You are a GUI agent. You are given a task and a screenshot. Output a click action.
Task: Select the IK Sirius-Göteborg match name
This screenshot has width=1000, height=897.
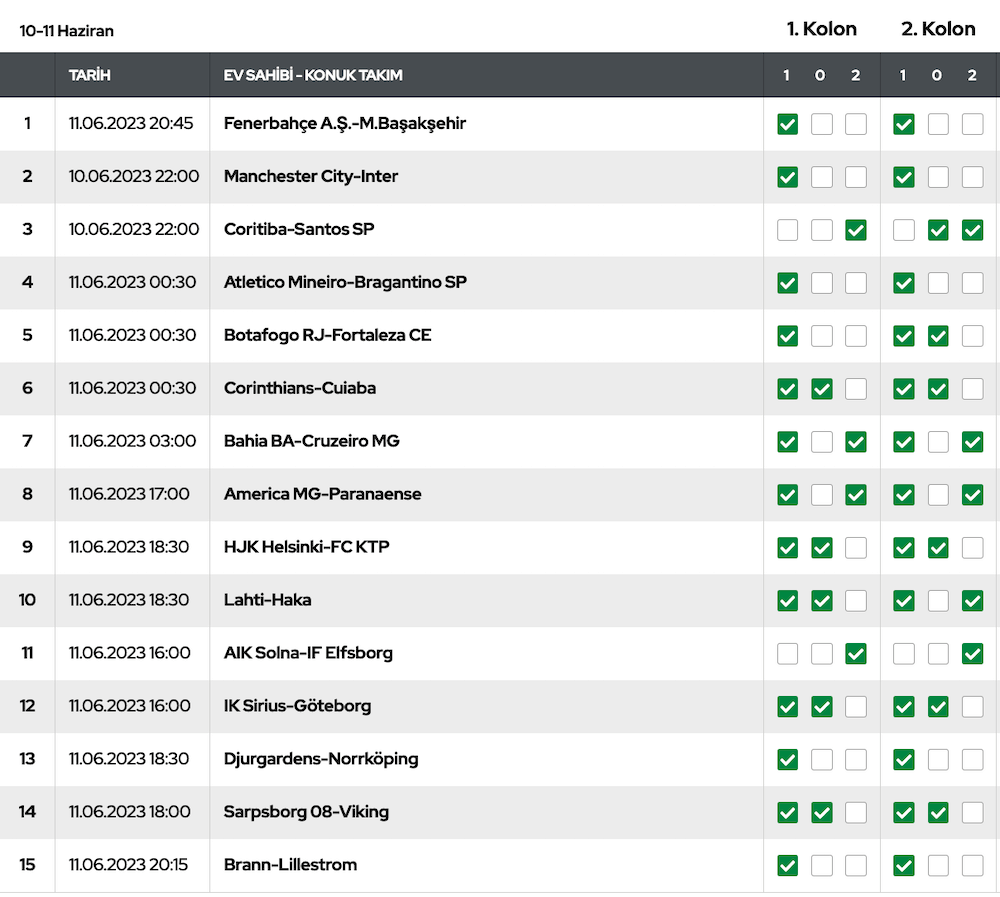coord(297,706)
